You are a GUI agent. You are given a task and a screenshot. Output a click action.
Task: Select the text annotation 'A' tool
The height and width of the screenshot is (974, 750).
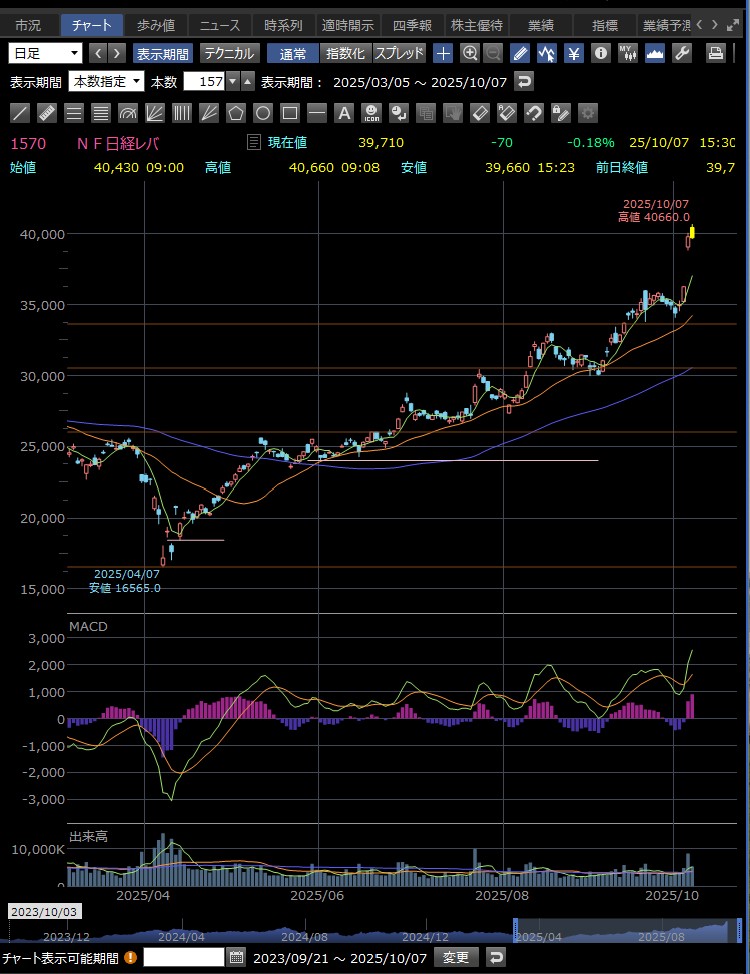(x=344, y=113)
